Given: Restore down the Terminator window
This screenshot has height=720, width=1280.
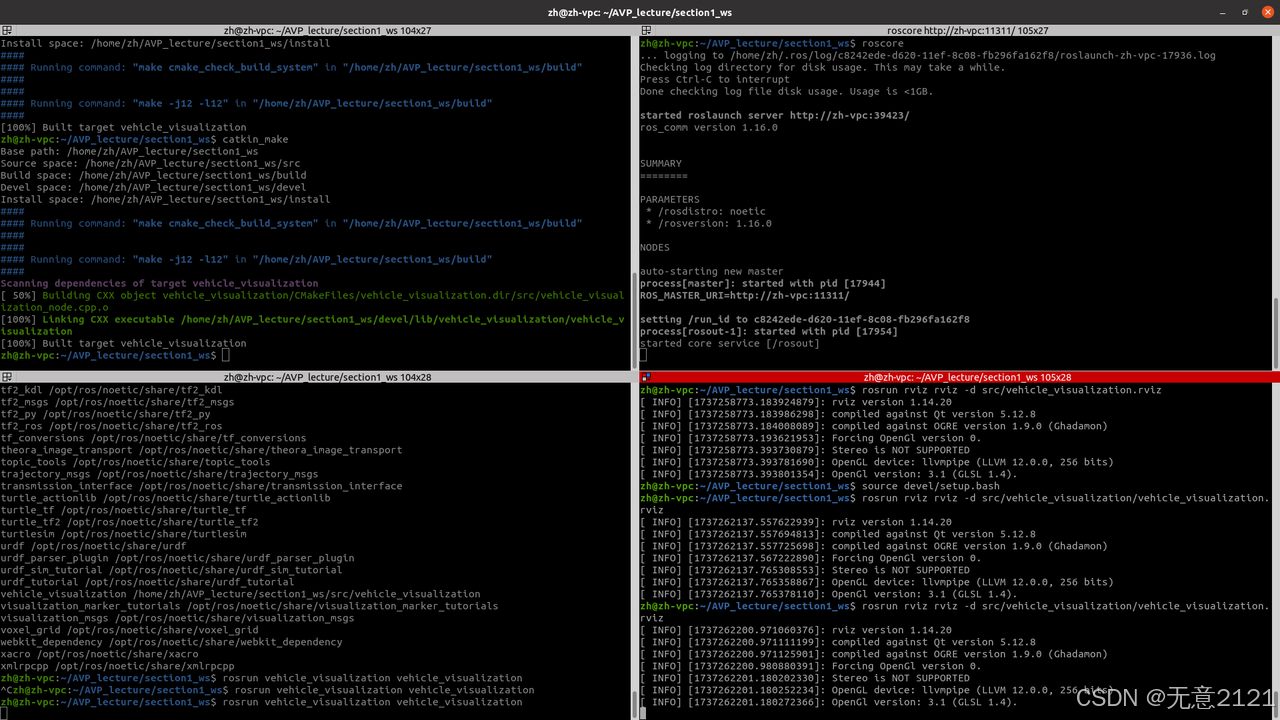Looking at the screenshot, I should pos(1246,11).
